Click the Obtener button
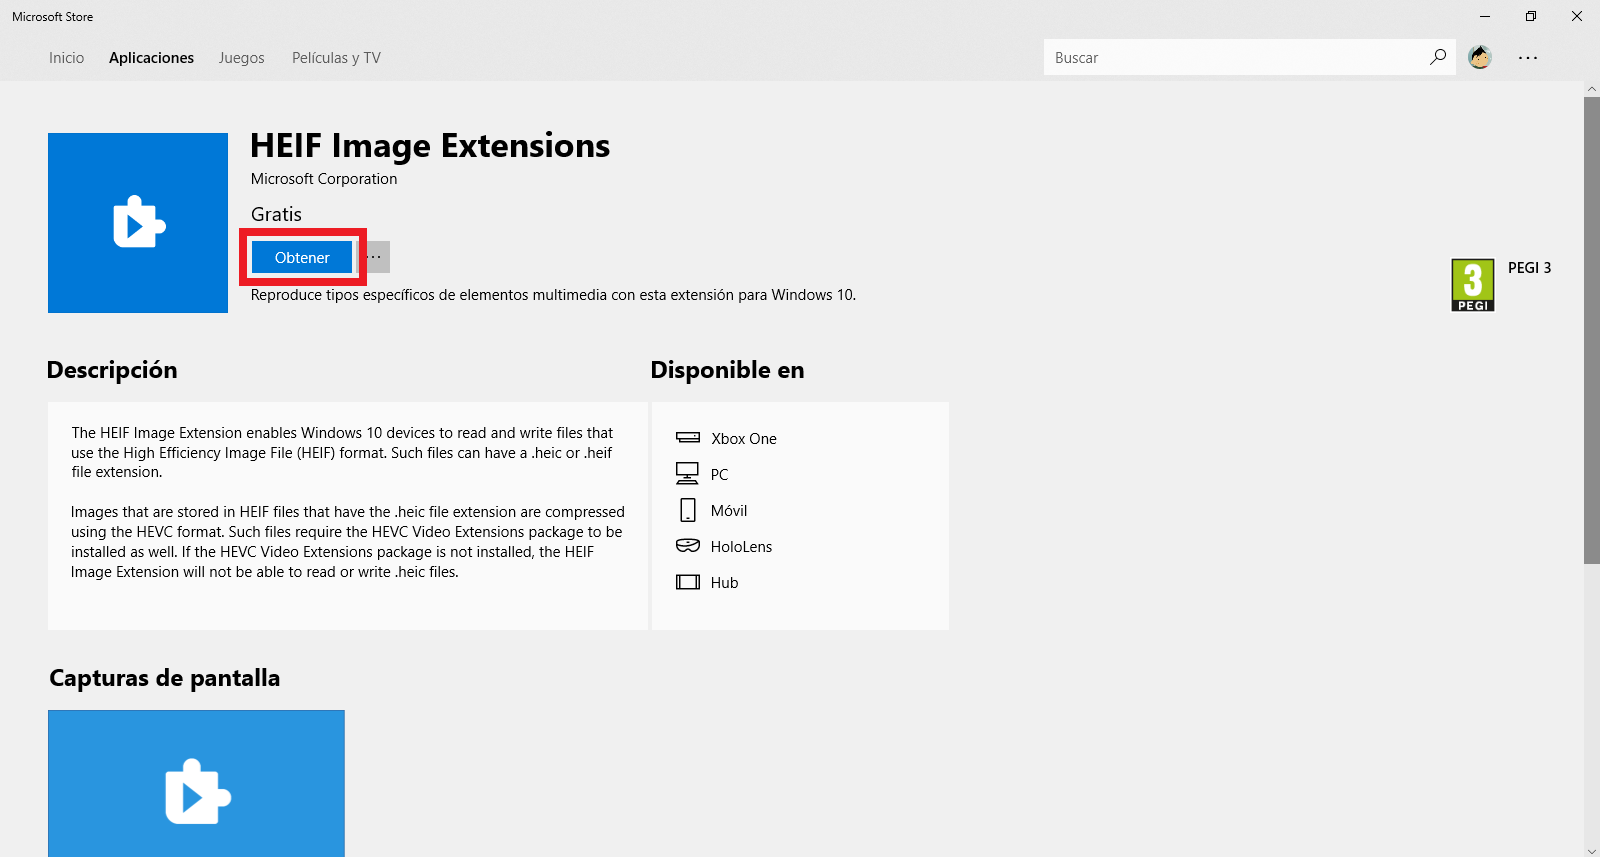 pyautogui.click(x=302, y=257)
